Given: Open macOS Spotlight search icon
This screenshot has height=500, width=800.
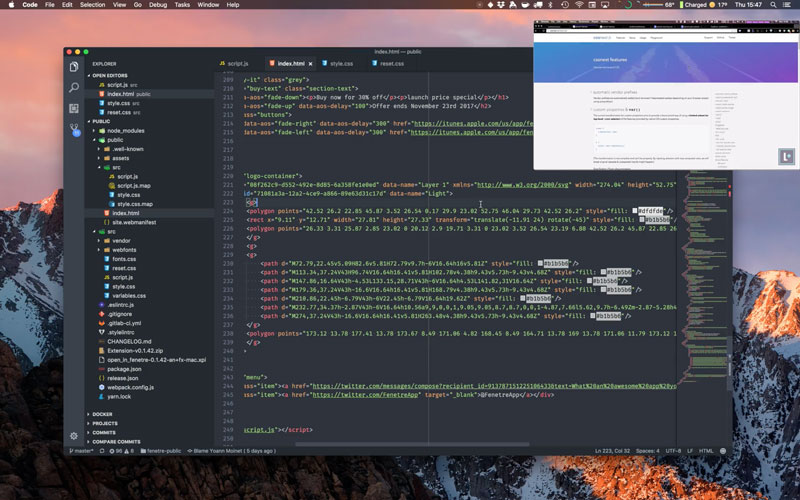Looking at the screenshot, I should click(x=773, y=5).
